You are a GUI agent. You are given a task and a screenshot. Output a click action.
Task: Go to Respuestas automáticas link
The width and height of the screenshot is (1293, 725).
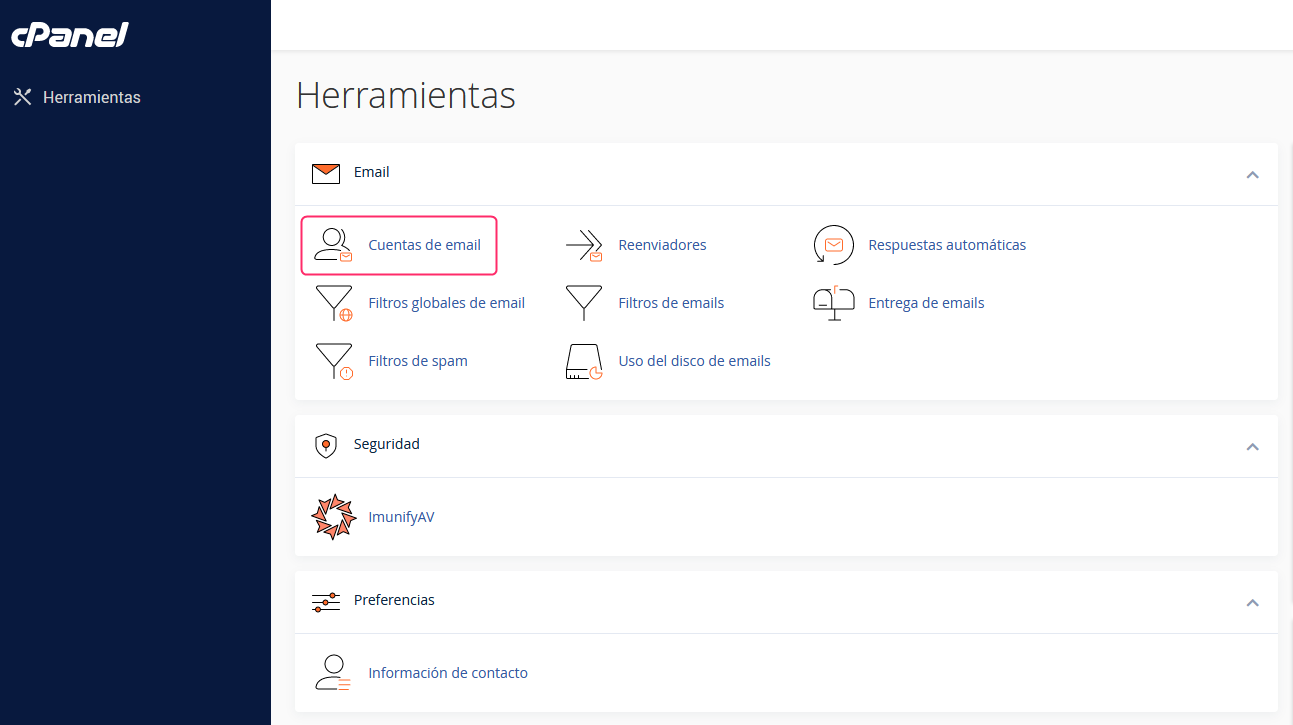click(947, 245)
